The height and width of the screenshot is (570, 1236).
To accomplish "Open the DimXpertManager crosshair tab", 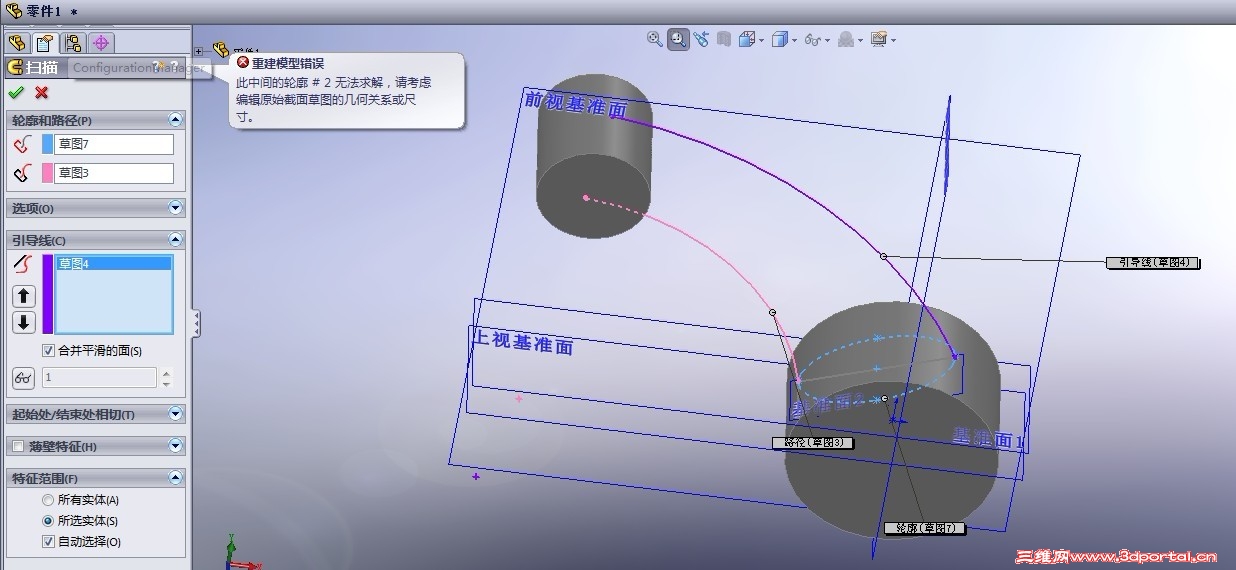I will (101, 43).
